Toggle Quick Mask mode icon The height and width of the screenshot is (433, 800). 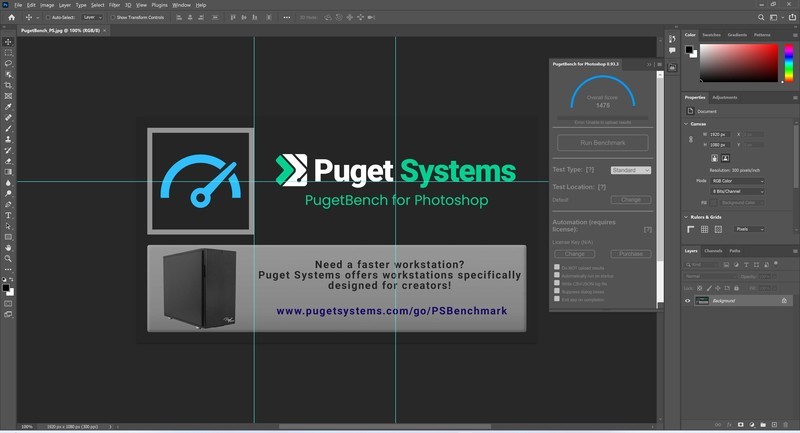click(x=8, y=303)
